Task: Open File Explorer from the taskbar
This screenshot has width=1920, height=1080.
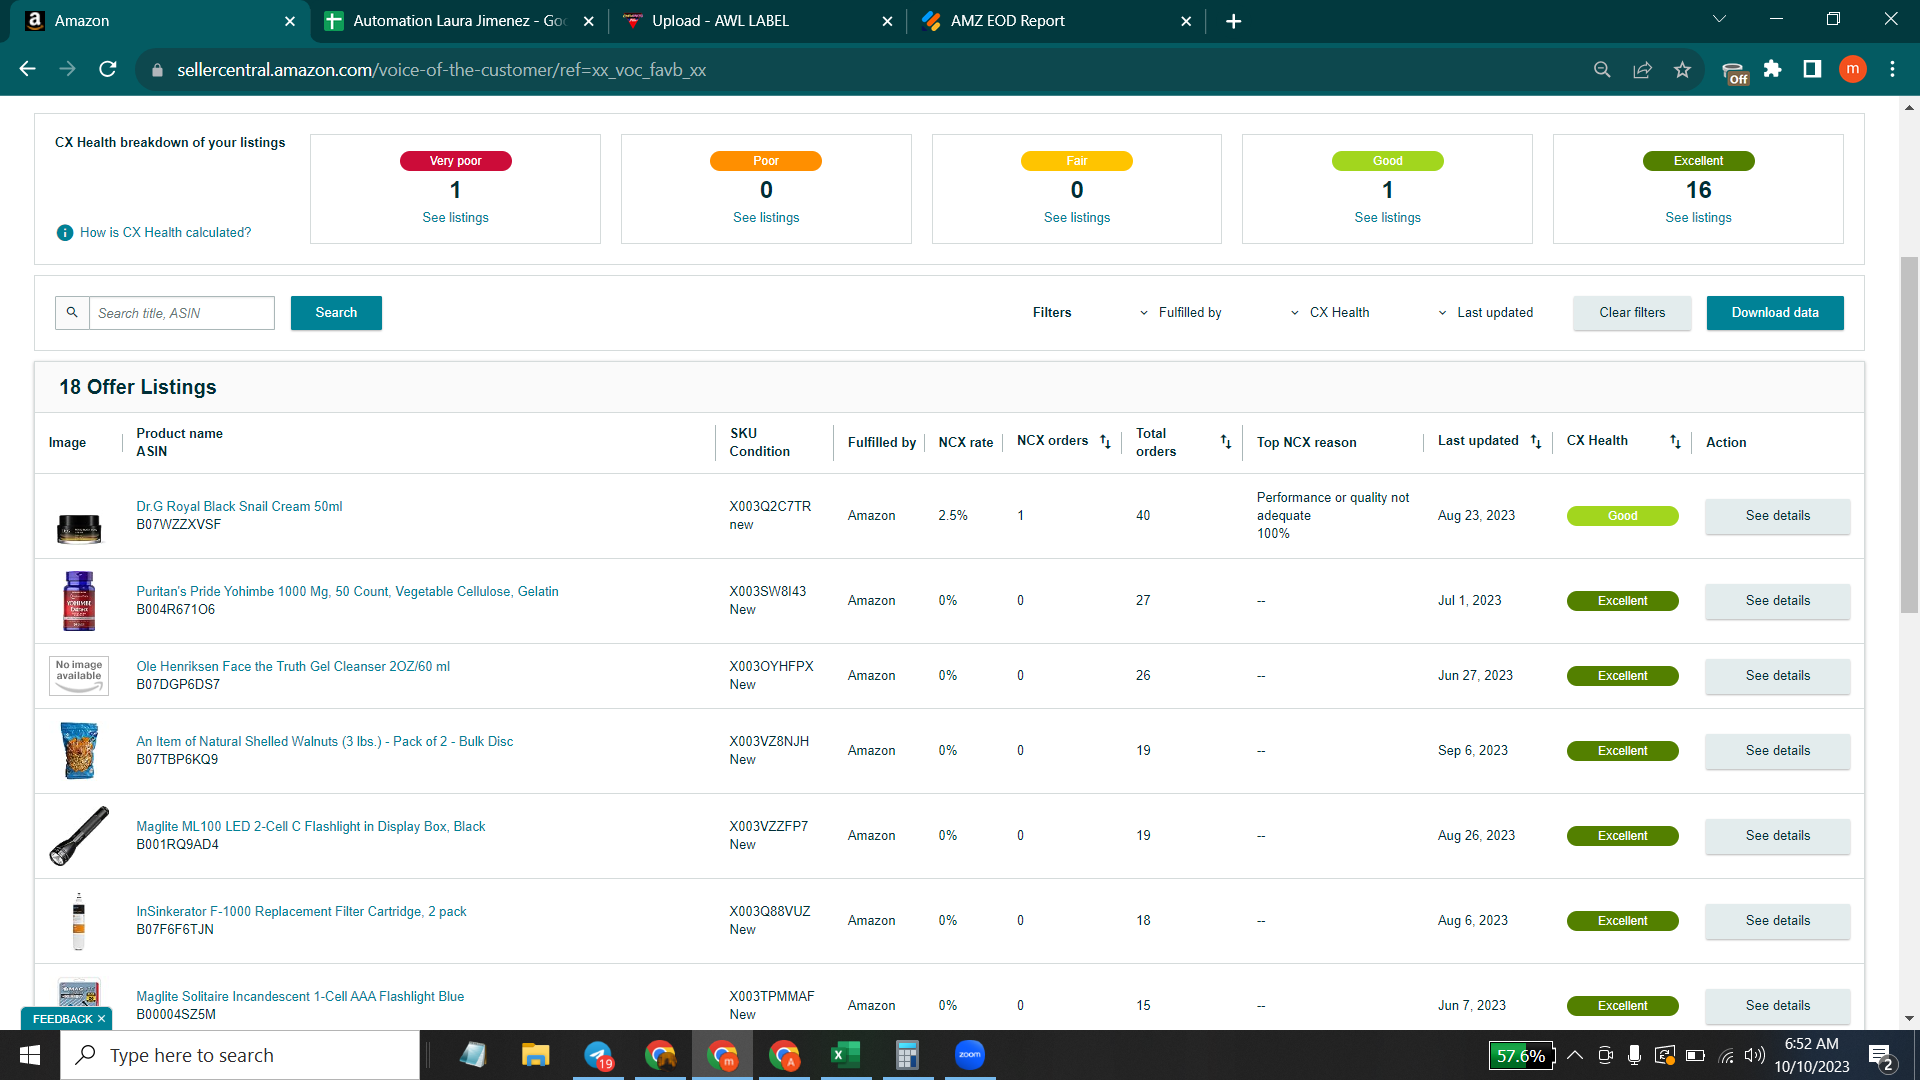Action: point(536,1055)
